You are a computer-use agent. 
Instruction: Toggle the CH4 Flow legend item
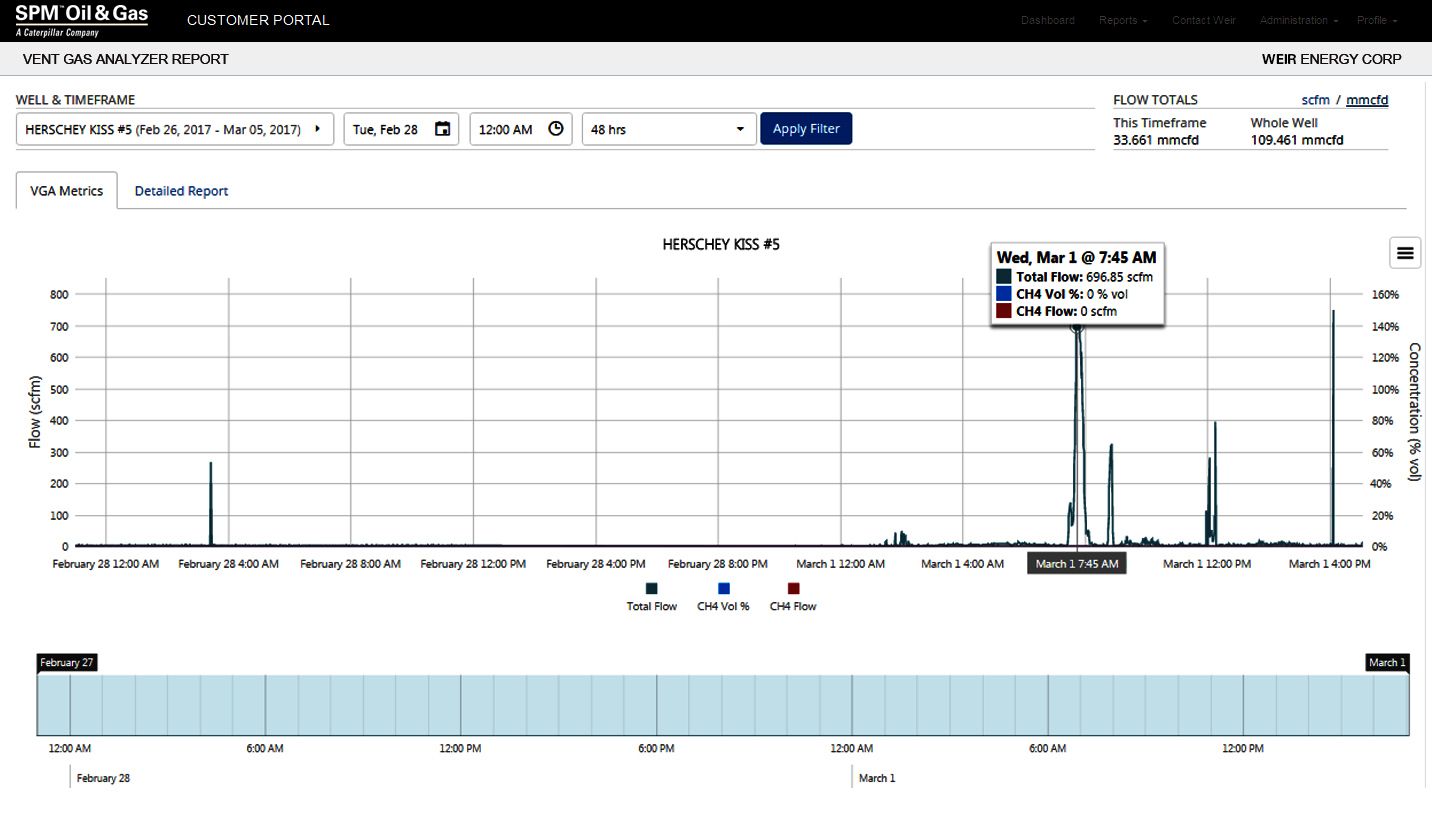[792, 596]
